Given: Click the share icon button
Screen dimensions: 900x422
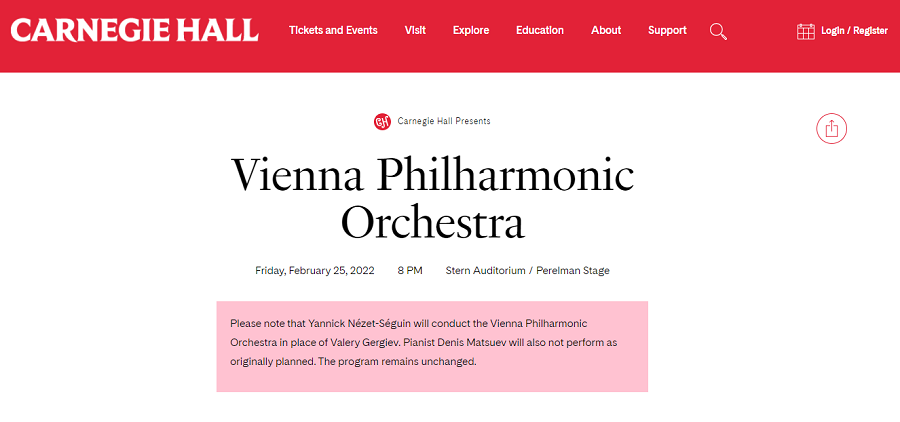Looking at the screenshot, I should point(831,129).
